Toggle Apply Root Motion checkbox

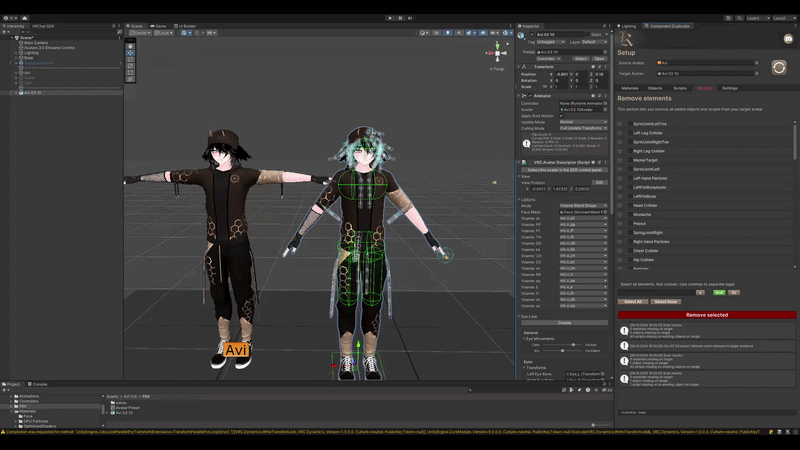pos(561,116)
